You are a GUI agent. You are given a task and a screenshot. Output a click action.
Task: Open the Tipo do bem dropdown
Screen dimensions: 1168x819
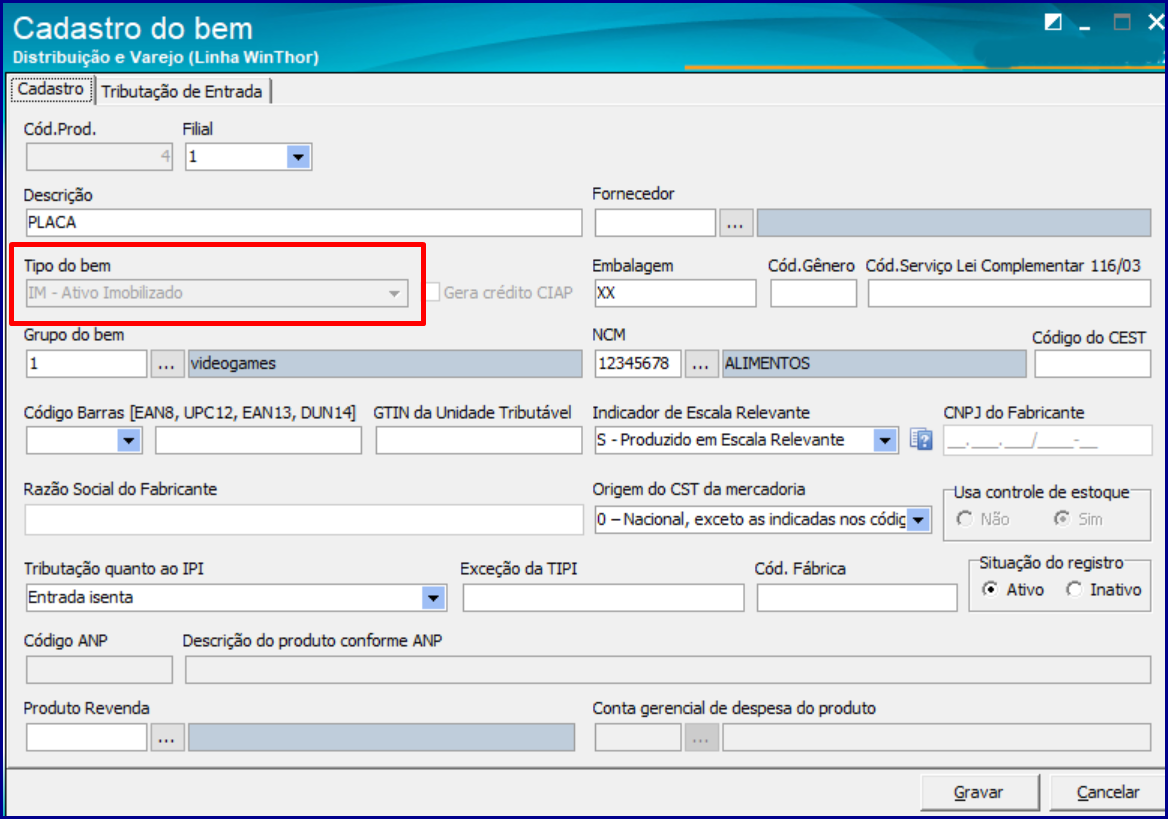pyautogui.click(x=395, y=294)
